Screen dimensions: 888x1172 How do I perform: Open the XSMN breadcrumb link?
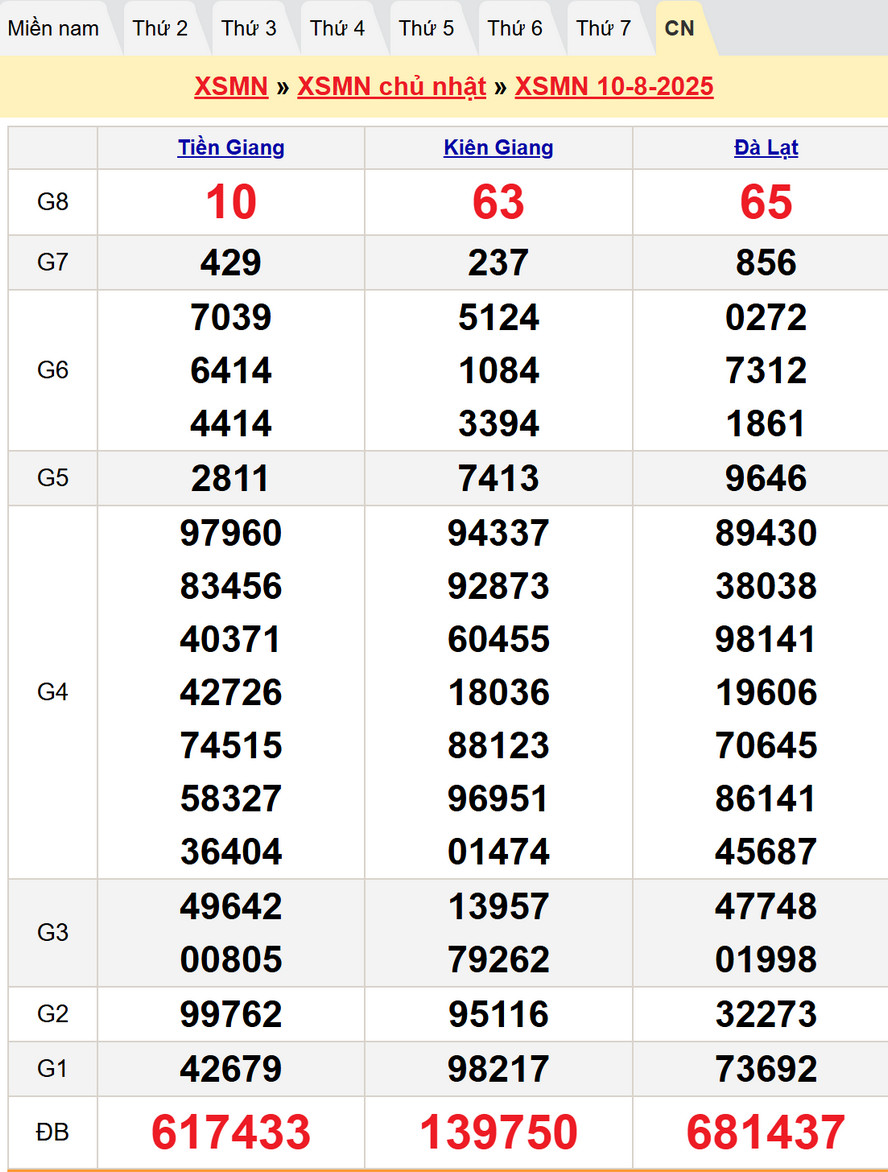(x=231, y=87)
